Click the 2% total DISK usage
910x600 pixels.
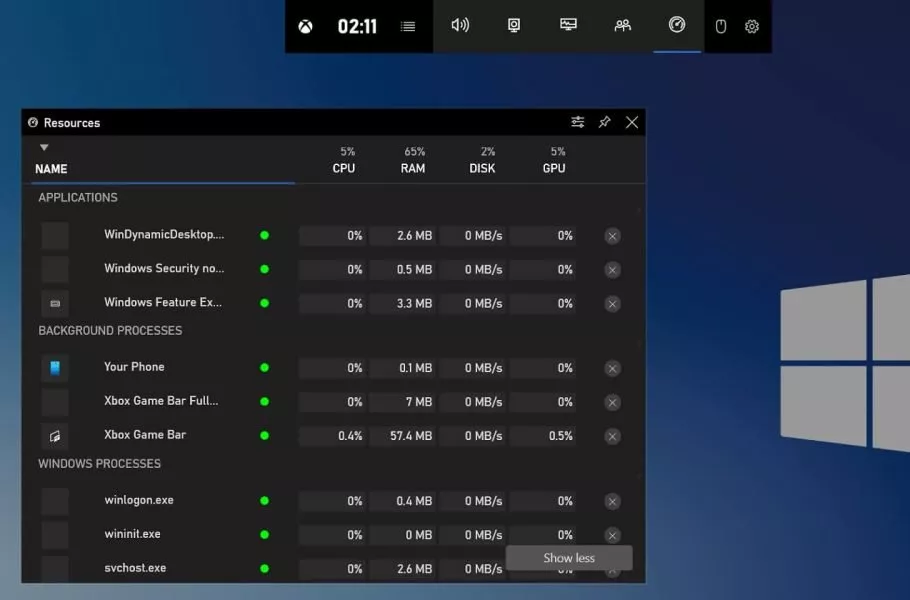tap(488, 151)
